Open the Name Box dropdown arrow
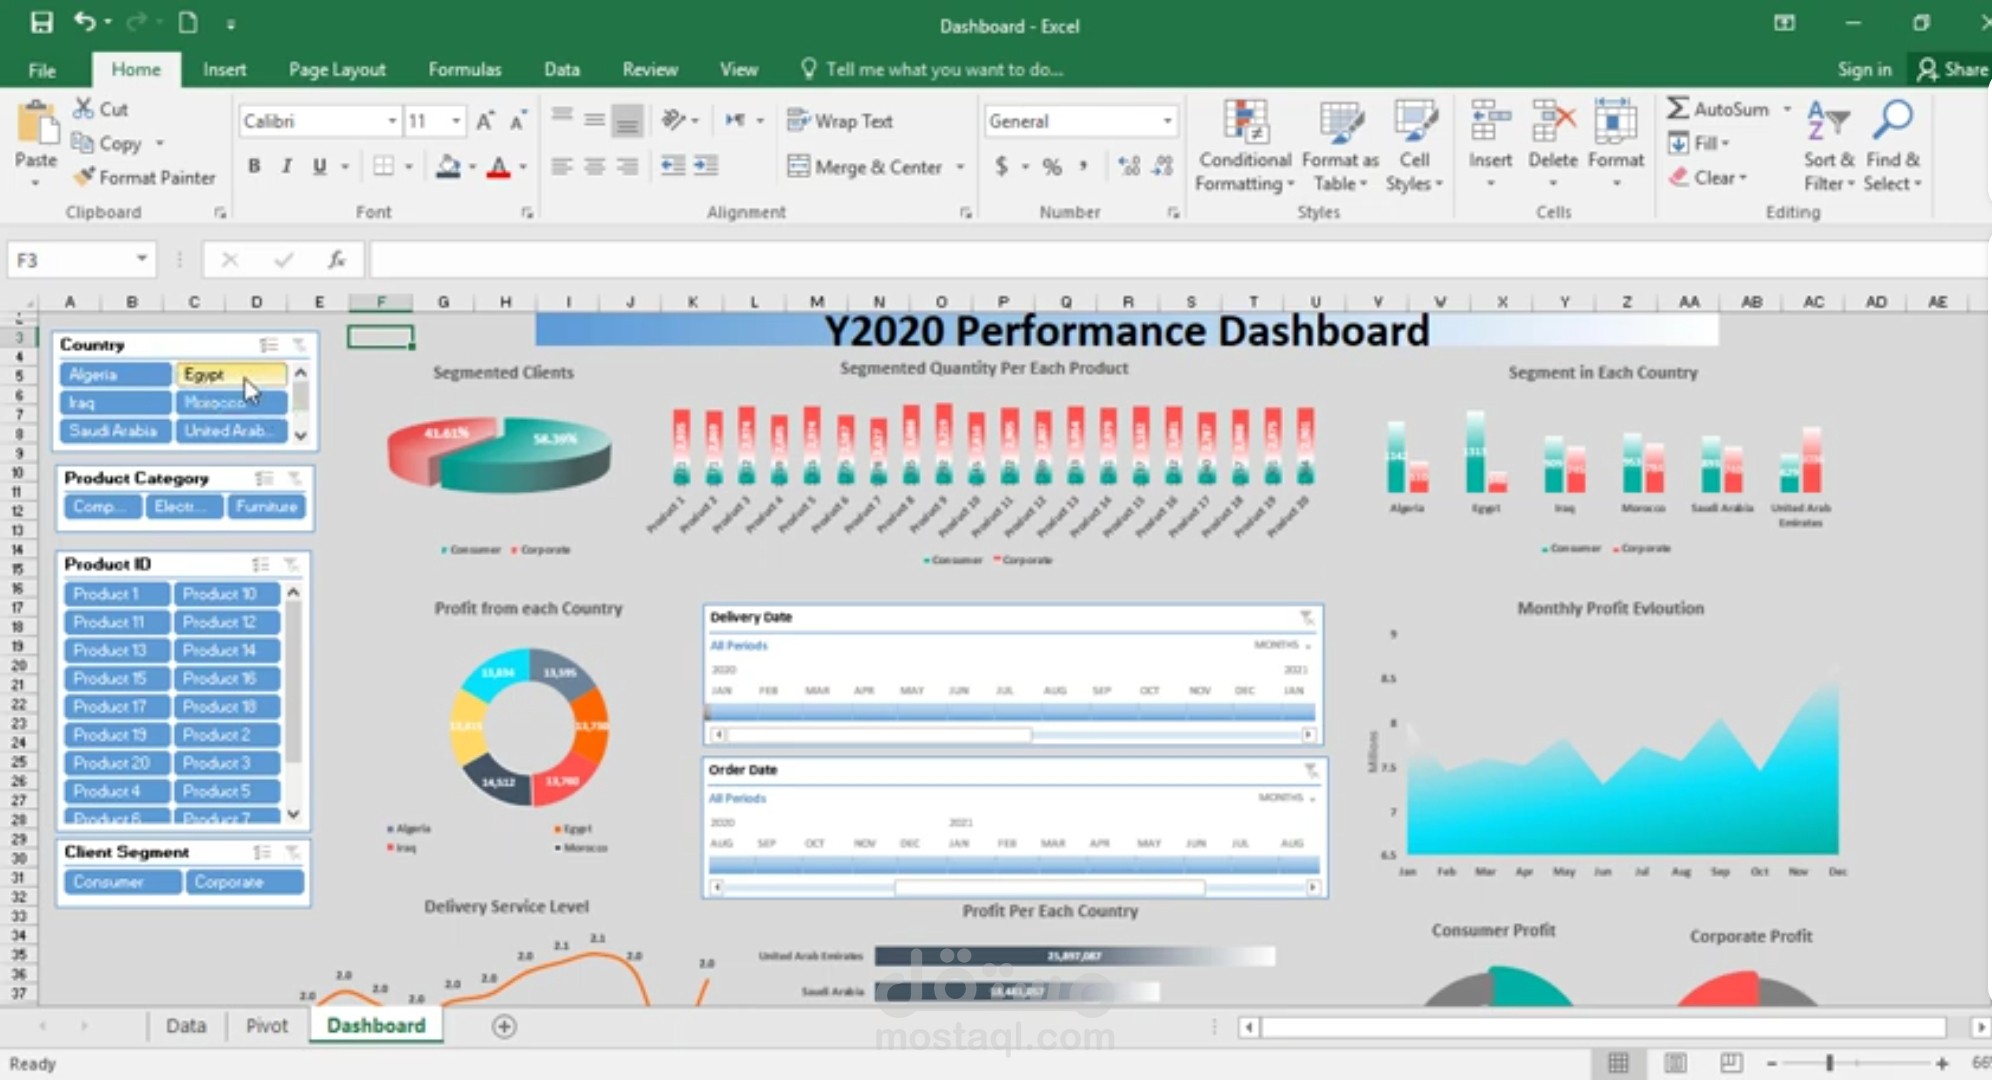The height and width of the screenshot is (1080, 1992). [142, 260]
